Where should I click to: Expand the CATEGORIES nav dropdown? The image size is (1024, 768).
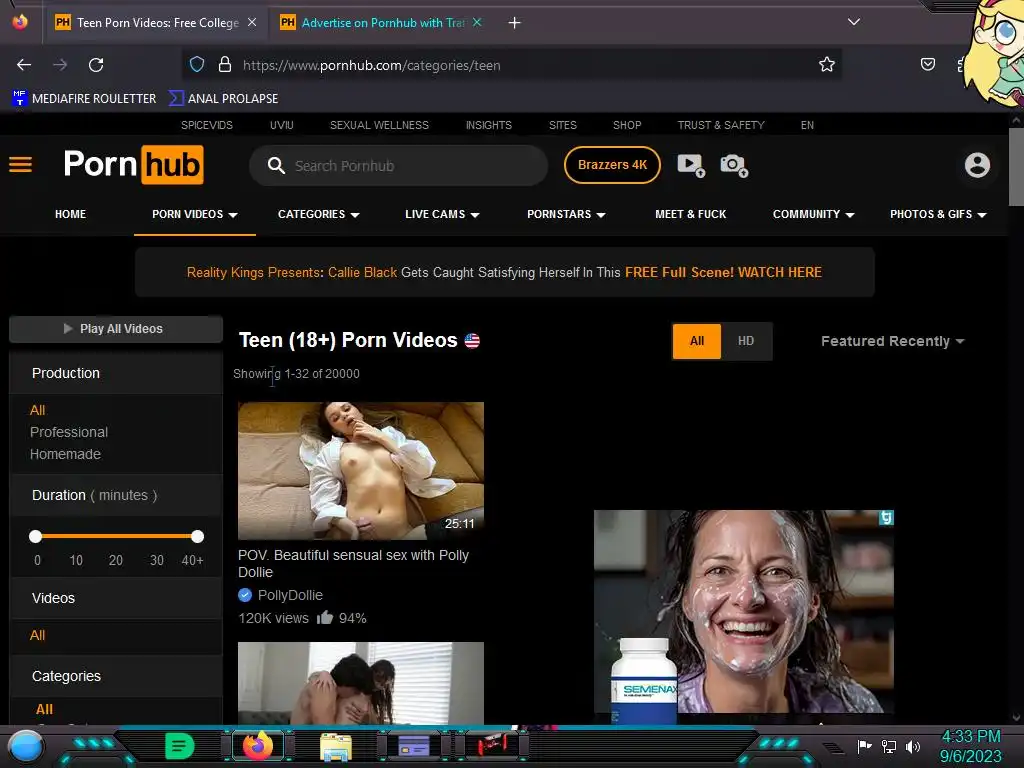click(x=319, y=214)
